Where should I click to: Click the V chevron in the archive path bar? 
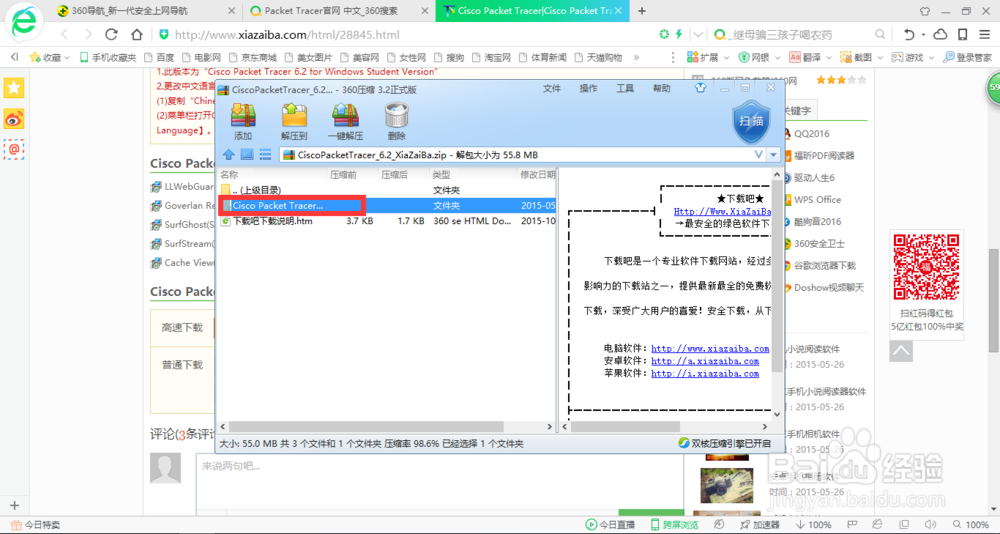click(x=759, y=154)
